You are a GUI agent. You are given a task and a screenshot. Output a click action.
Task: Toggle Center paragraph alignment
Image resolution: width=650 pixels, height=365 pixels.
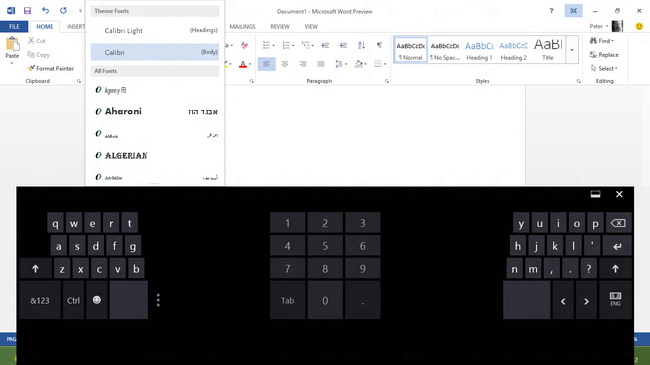coord(285,64)
